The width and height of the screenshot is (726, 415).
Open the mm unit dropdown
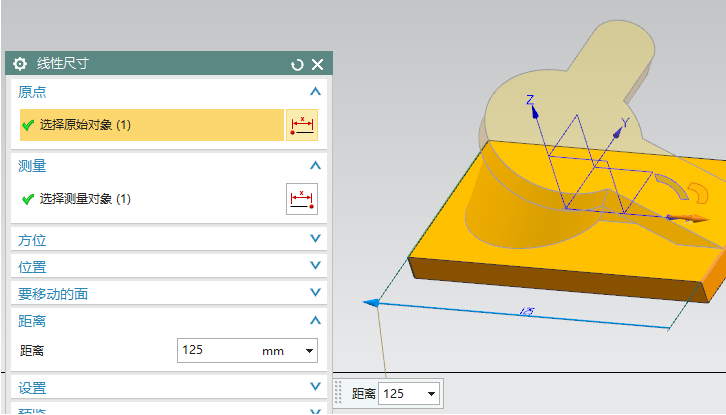point(309,351)
